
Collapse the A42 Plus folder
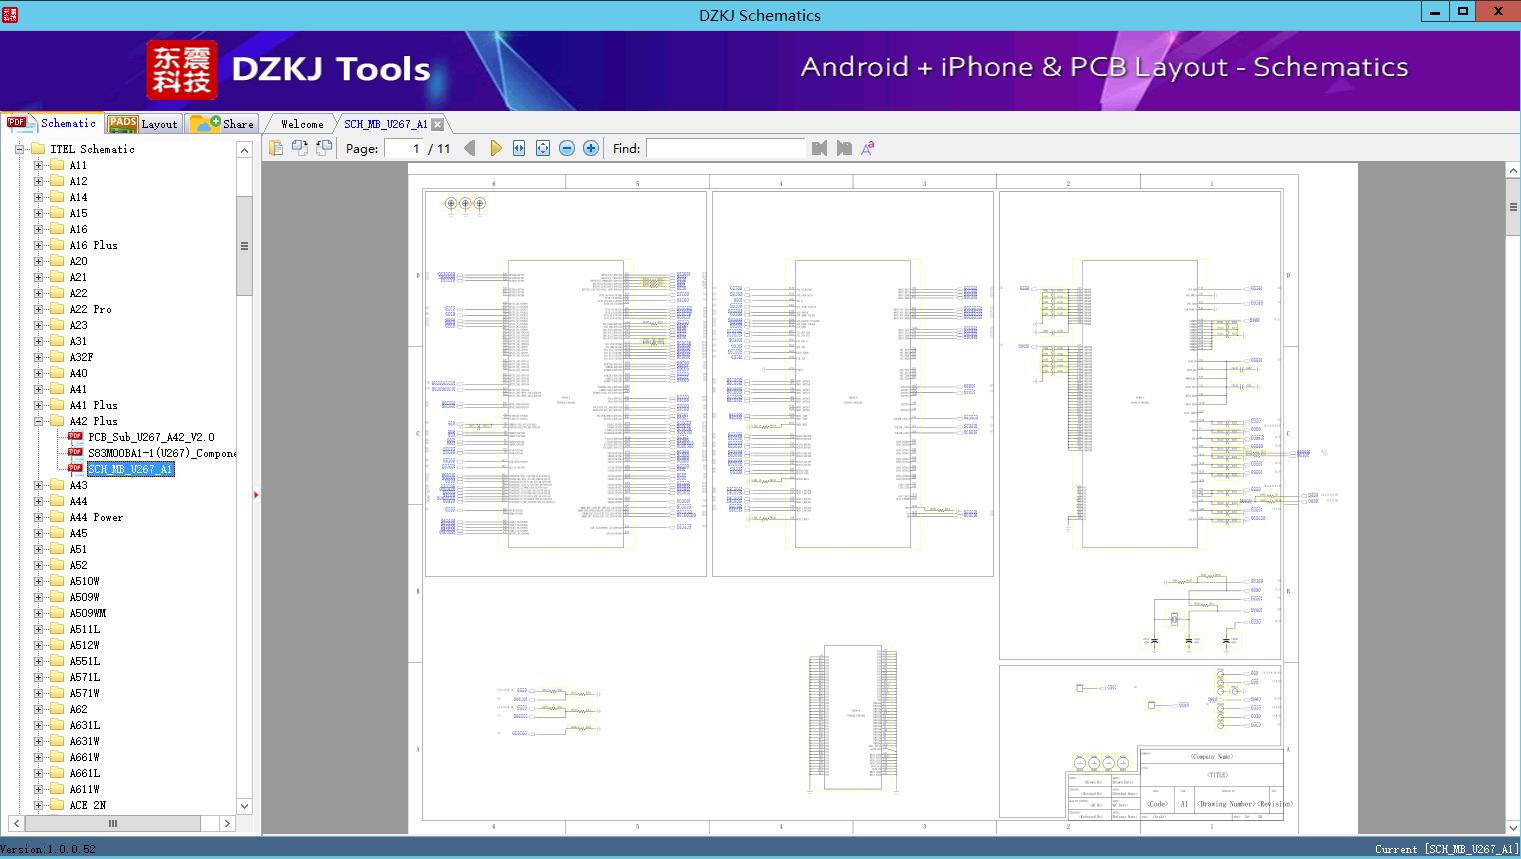[38, 421]
